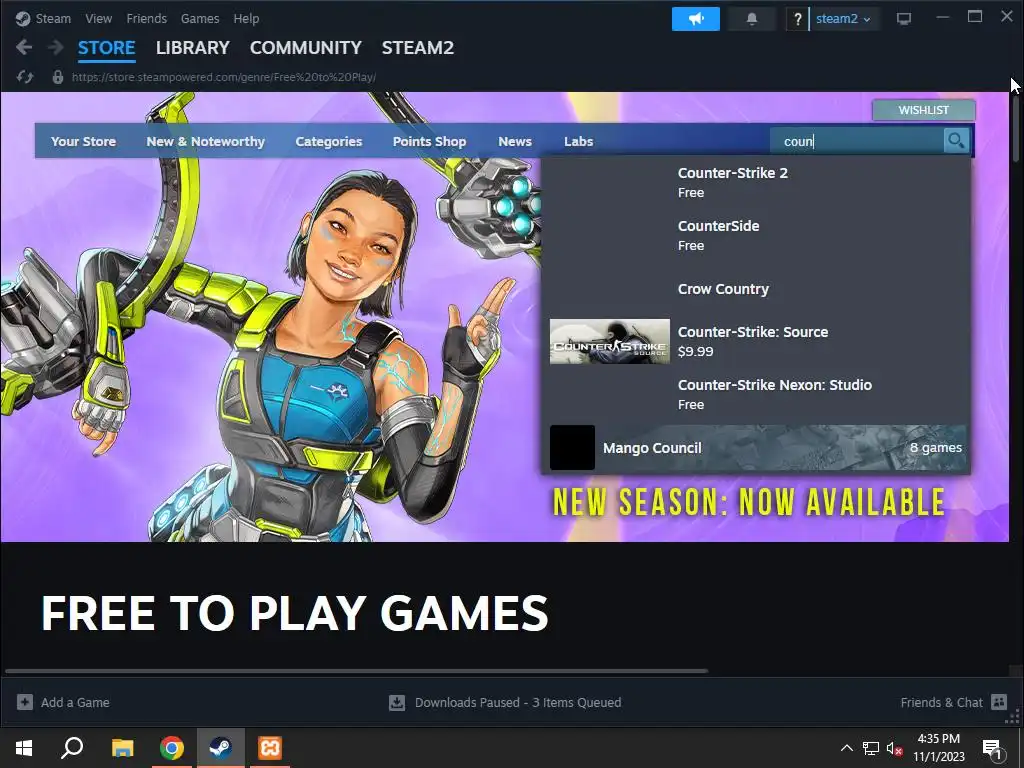Open XAMPP from the taskbar
This screenshot has width=1024, height=768.
point(270,748)
